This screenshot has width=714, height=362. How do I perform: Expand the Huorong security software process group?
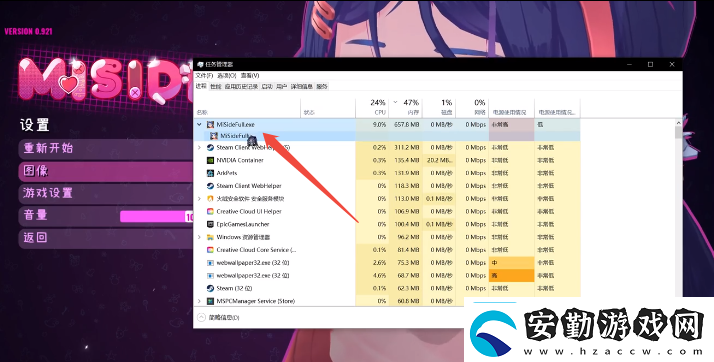[x=199, y=199]
